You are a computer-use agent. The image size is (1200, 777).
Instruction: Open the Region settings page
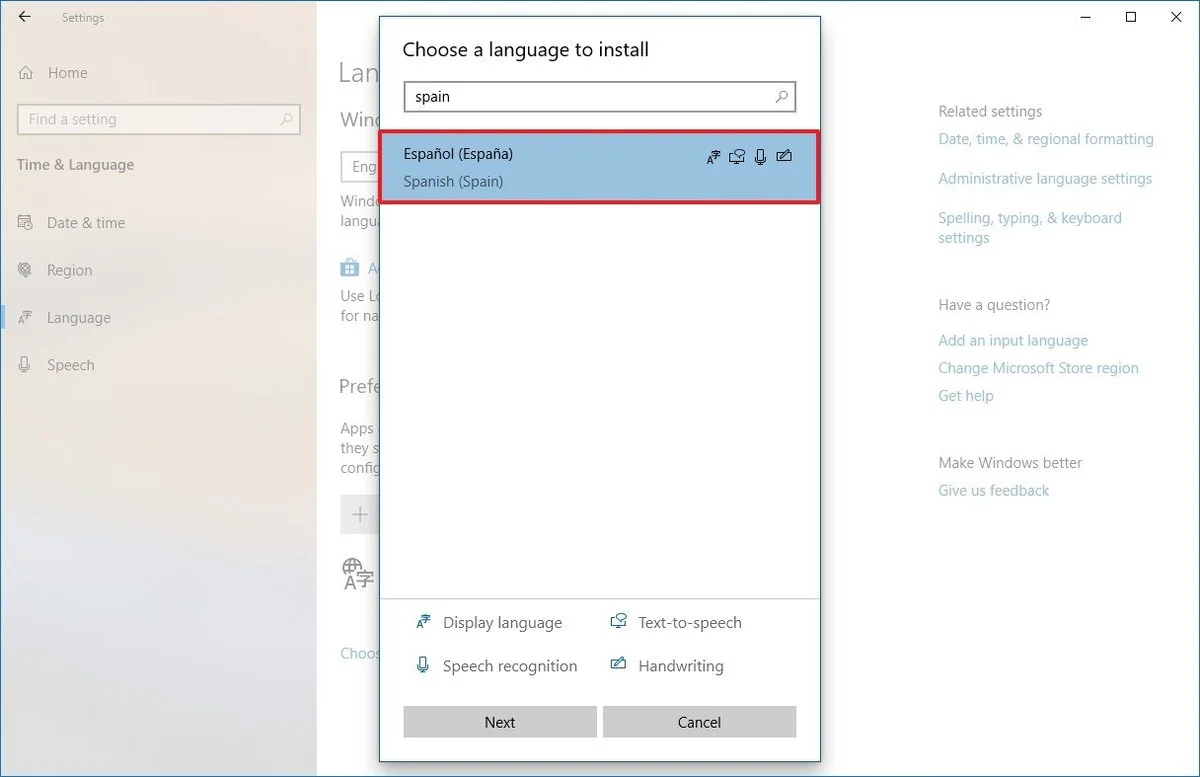69,270
